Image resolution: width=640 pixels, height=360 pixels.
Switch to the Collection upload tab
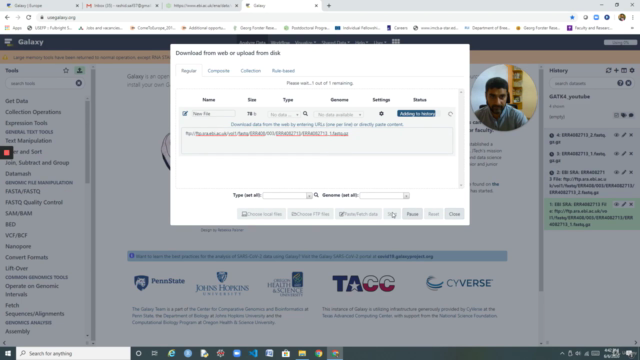click(251, 71)
